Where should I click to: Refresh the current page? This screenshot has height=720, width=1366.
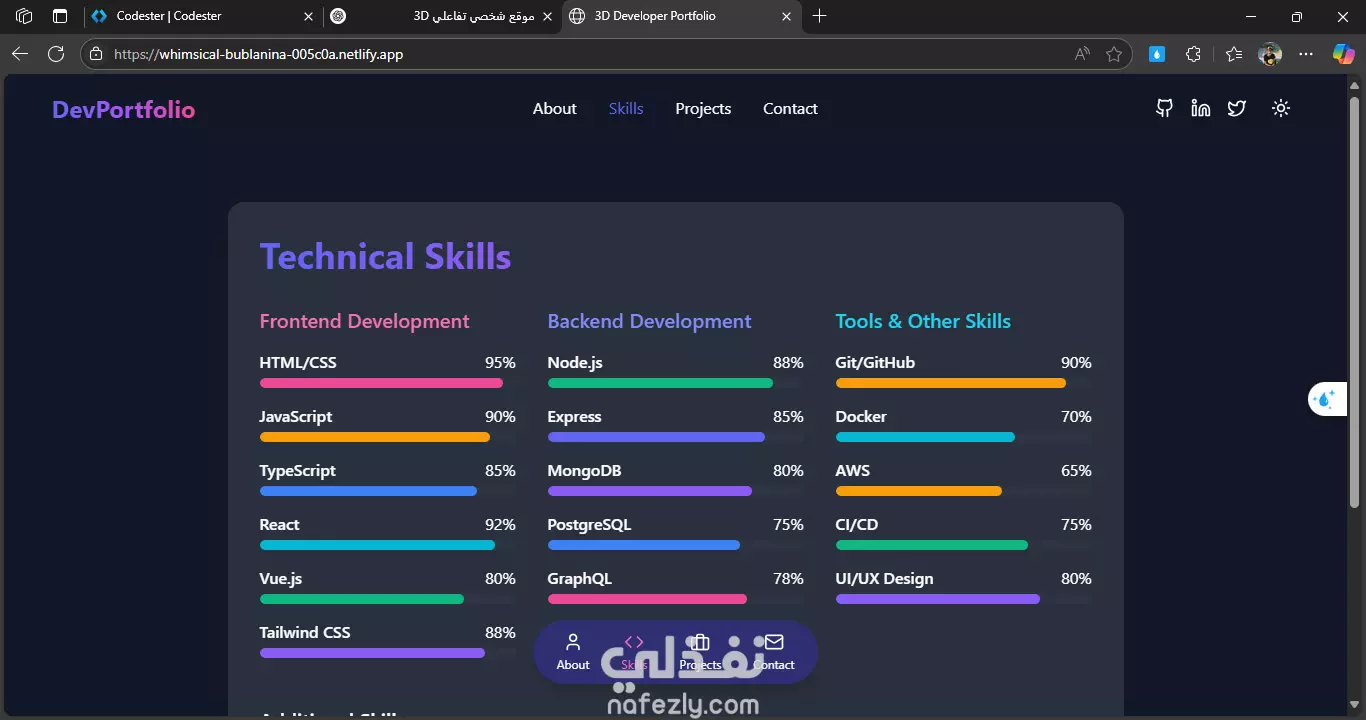[x=56, y=54]
